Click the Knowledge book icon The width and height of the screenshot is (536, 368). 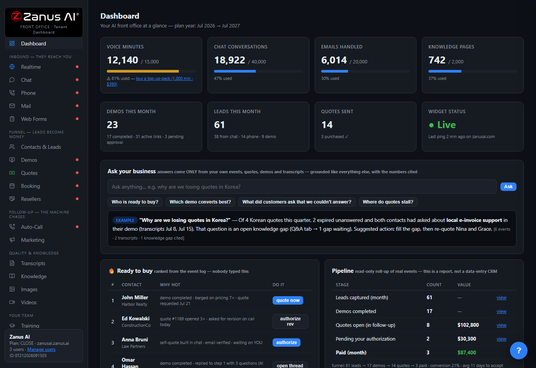[12, 276]
